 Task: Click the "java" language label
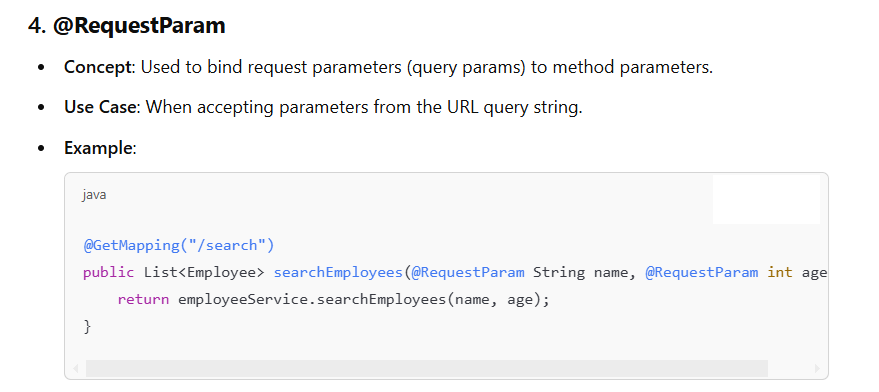(x=94, y=195)
